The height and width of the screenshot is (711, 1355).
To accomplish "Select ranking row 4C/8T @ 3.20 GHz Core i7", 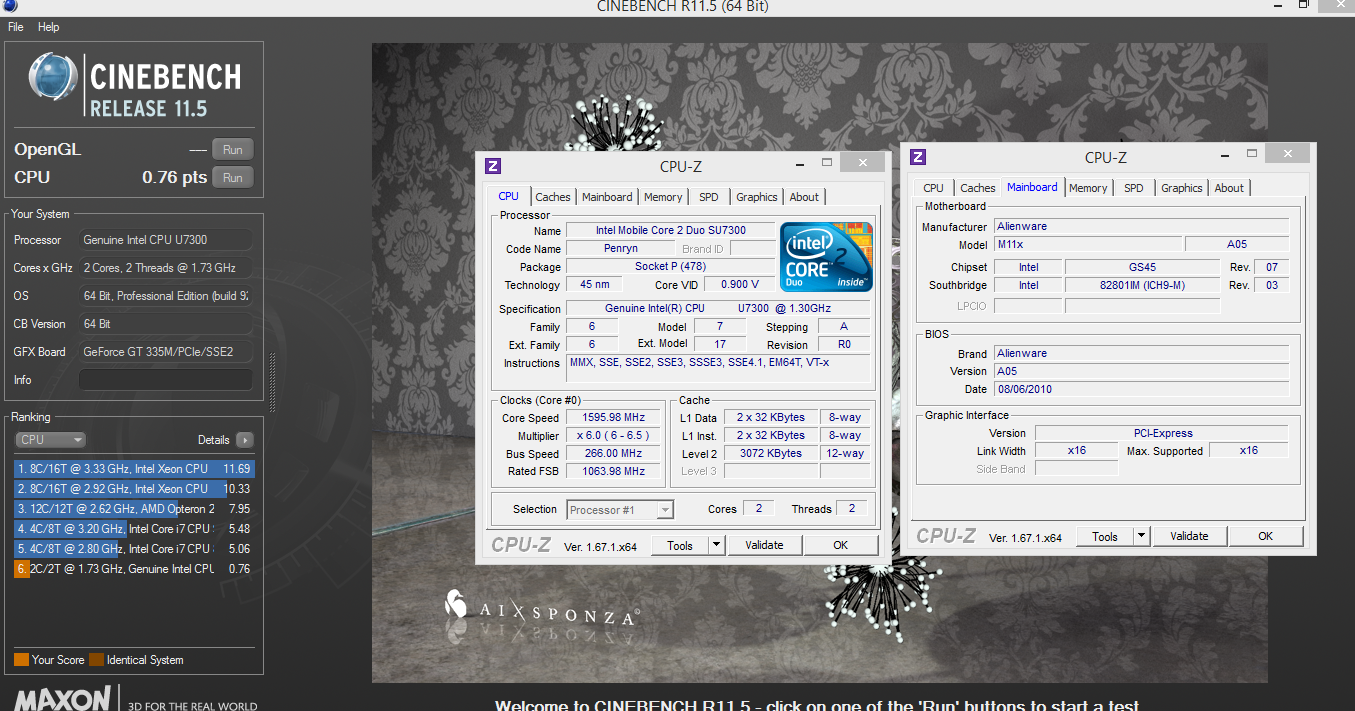I will click(x=134, y=528).
